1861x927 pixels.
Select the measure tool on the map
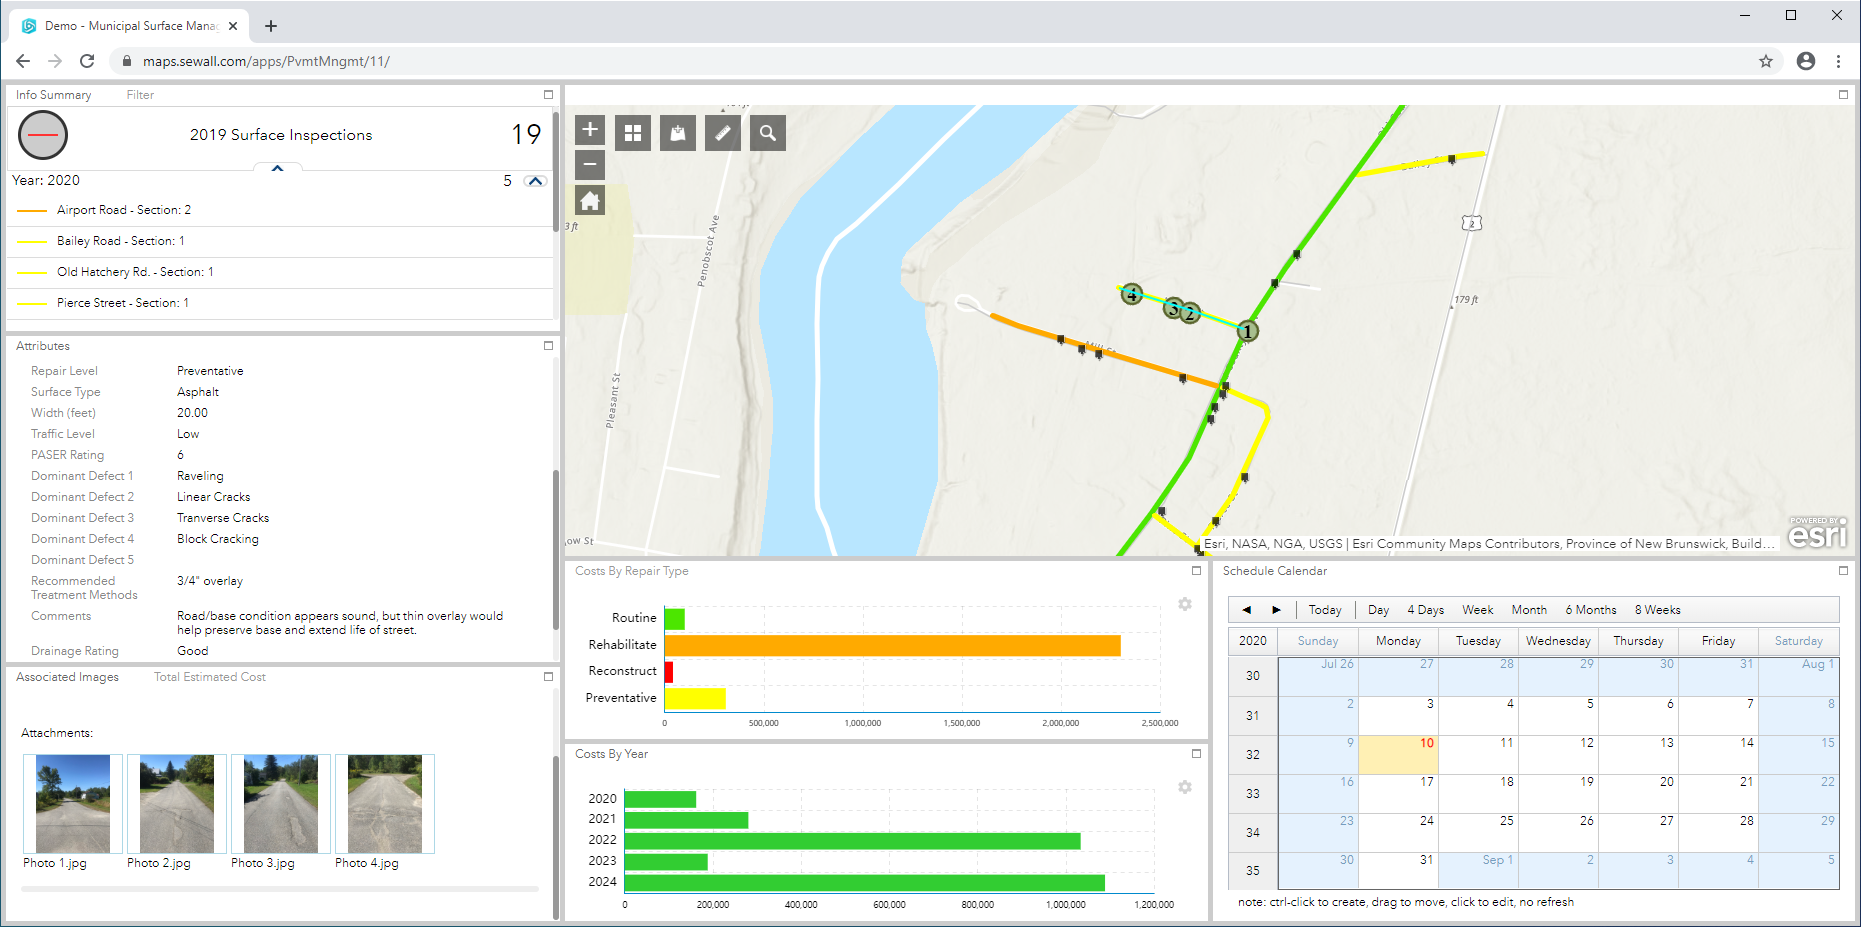pos(722,132)
